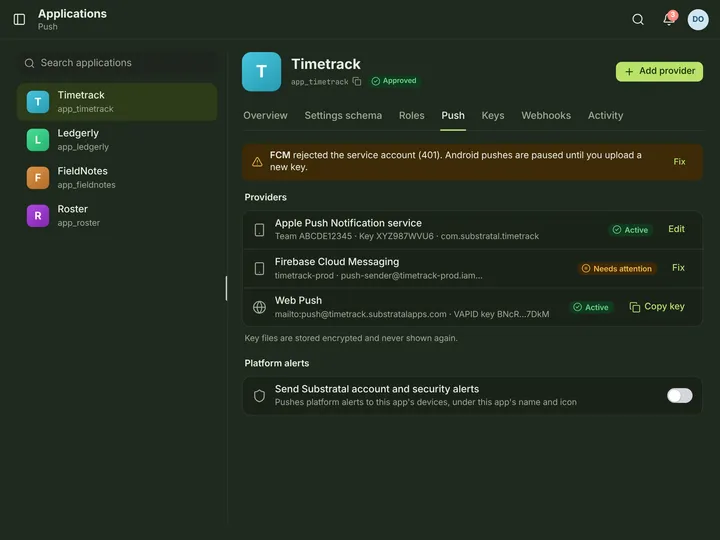The width and height of the screenshot is (720, 540).
Task: Click 'app_timetrack' ID text in header
Action: pos(320,82)
